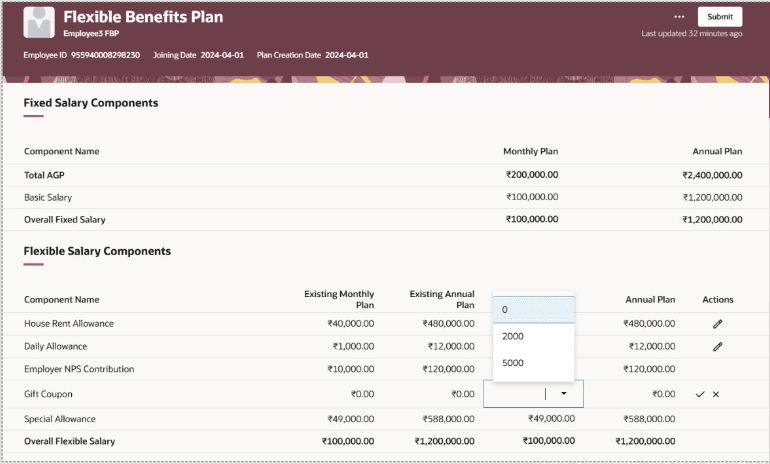
Task: Click the Employee3 FBP subtitle
Action: coord(91,33)
